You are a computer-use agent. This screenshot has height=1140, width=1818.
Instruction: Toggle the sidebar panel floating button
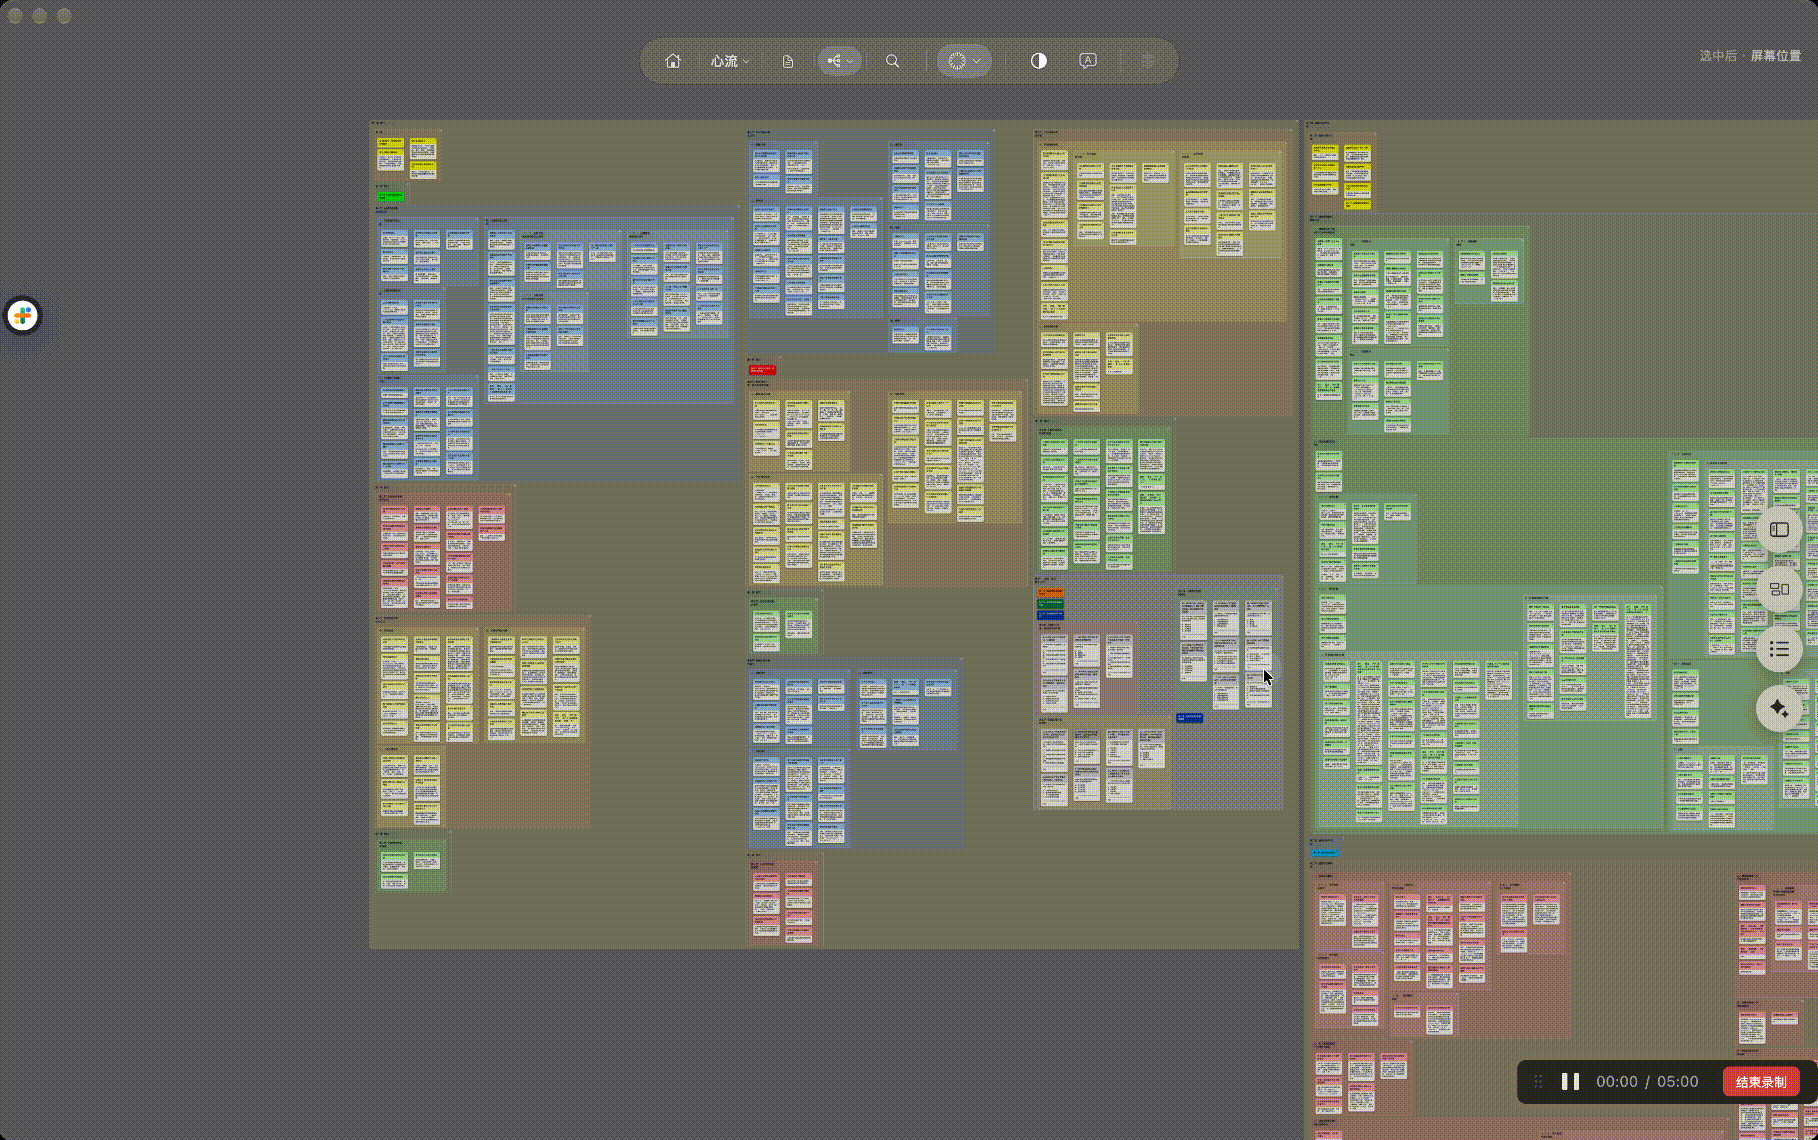coord(1779,530)
